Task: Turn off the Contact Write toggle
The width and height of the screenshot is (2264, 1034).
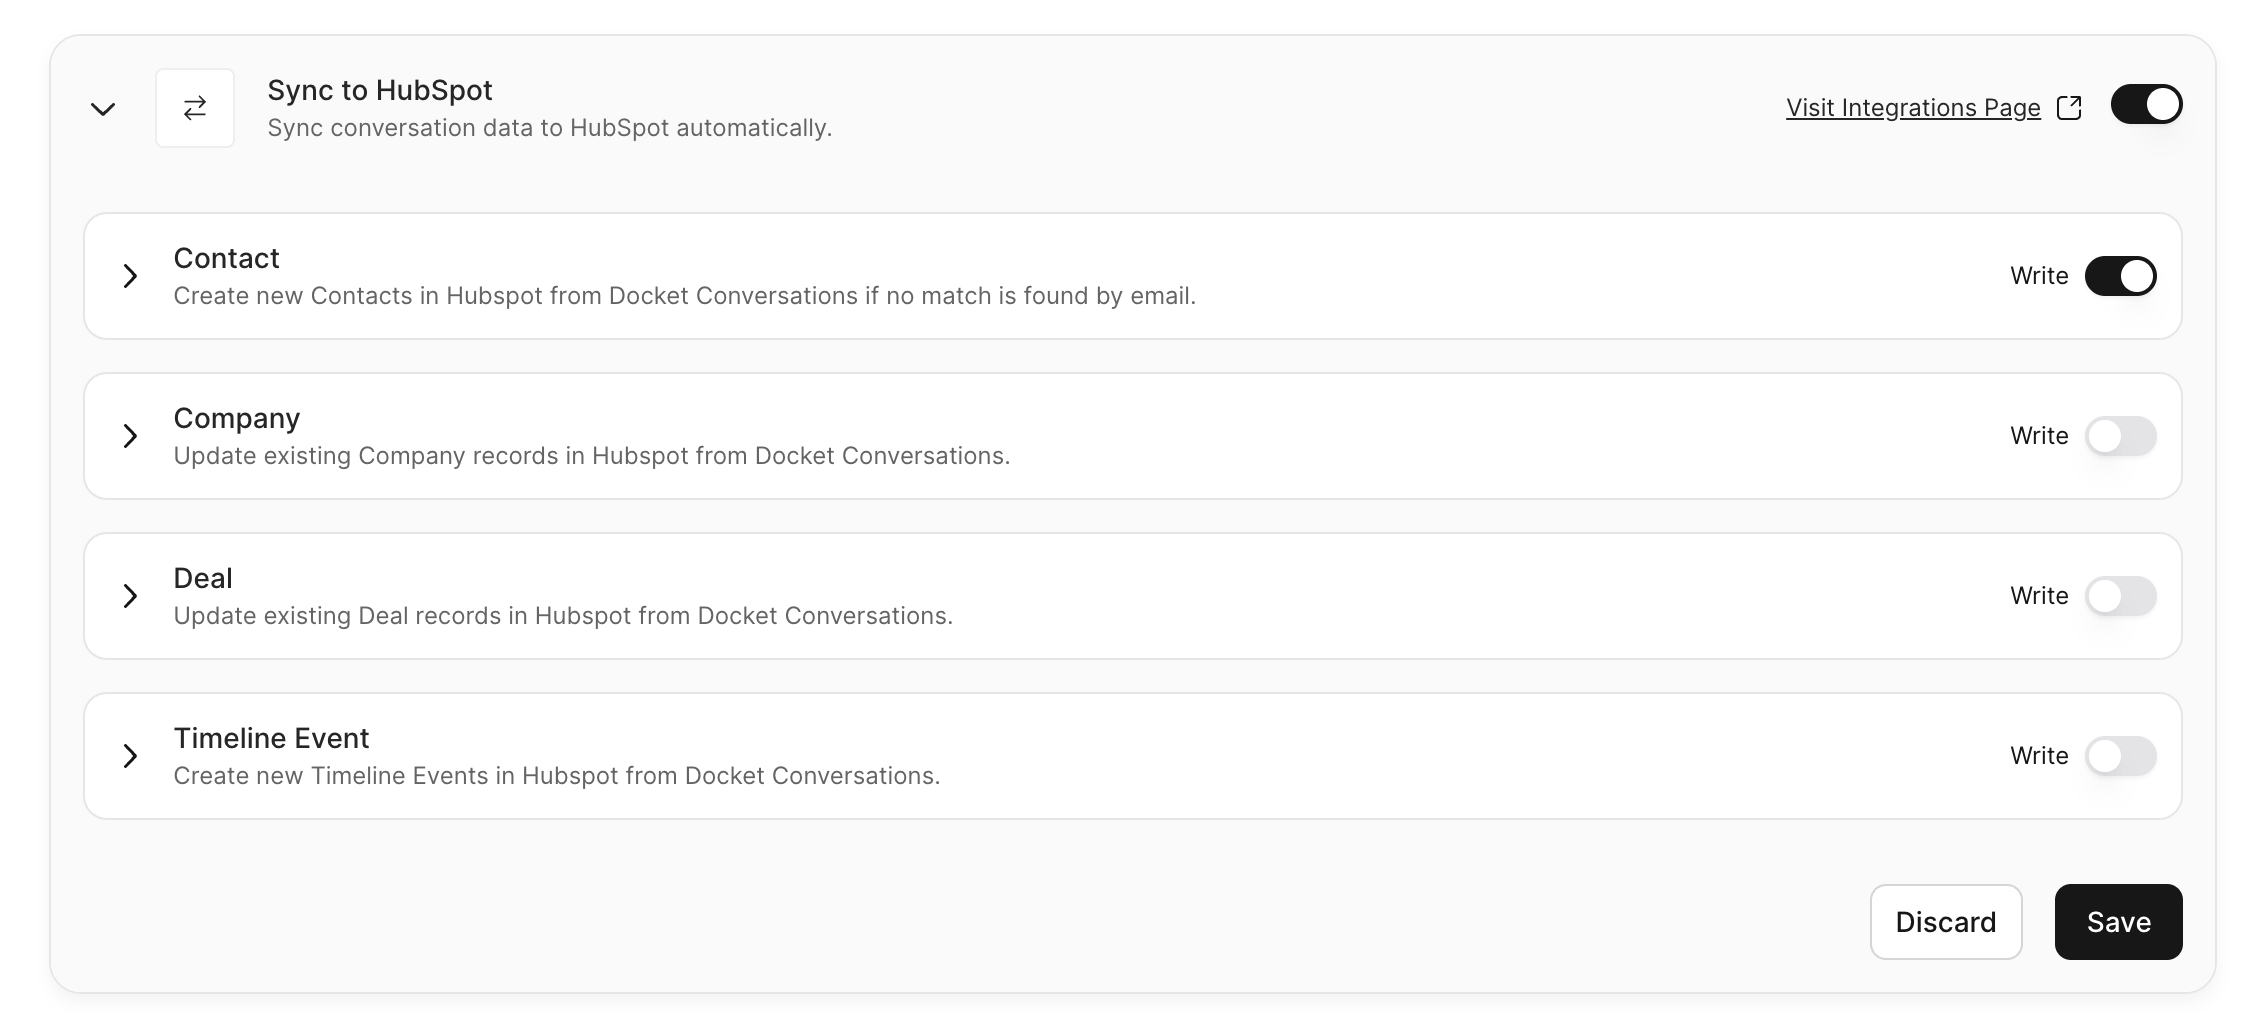Action: click(2120, 276)
